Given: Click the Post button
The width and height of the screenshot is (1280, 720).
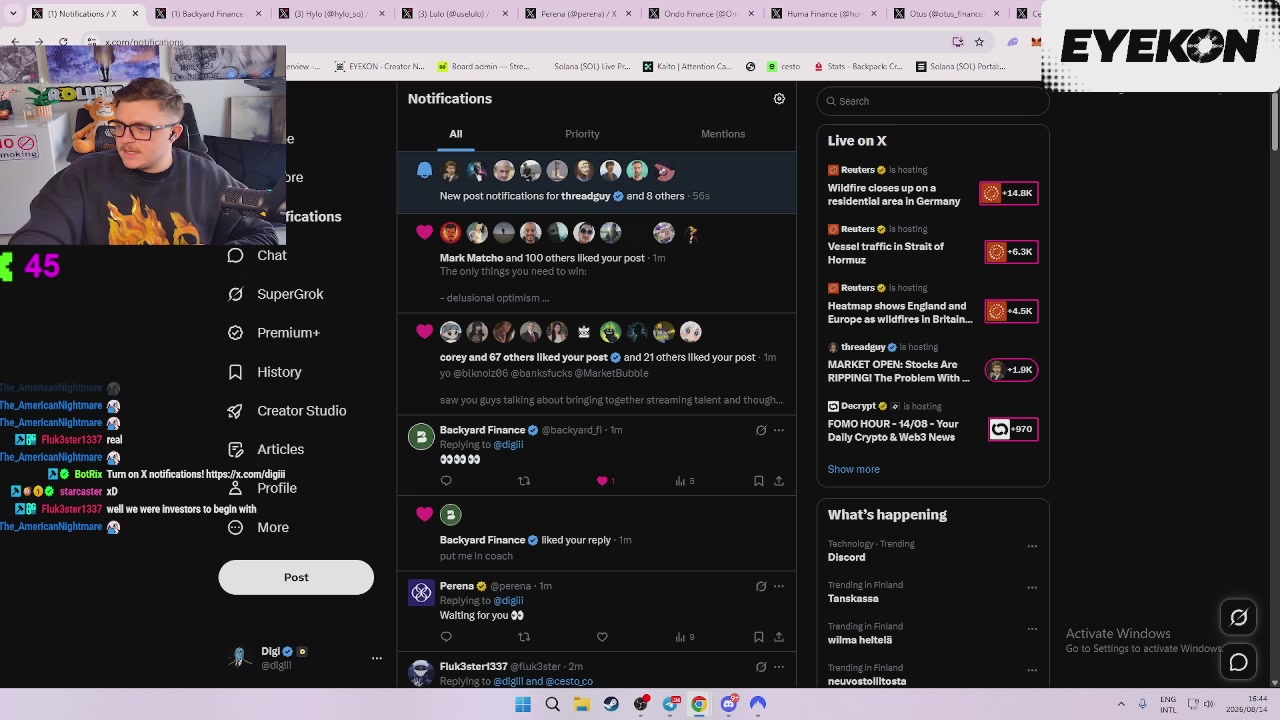Looking at the screenshot, I should pyautogui.click(x=296, y=577).
